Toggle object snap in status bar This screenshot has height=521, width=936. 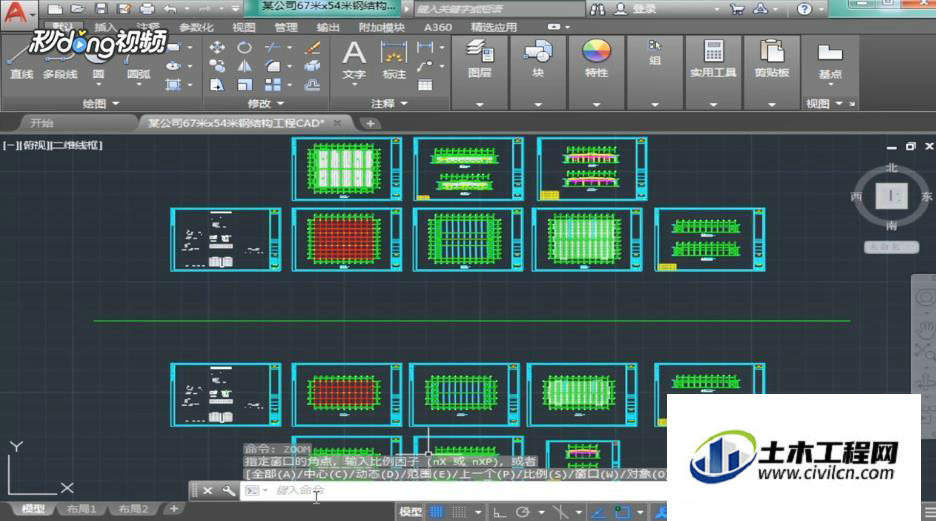623,512
